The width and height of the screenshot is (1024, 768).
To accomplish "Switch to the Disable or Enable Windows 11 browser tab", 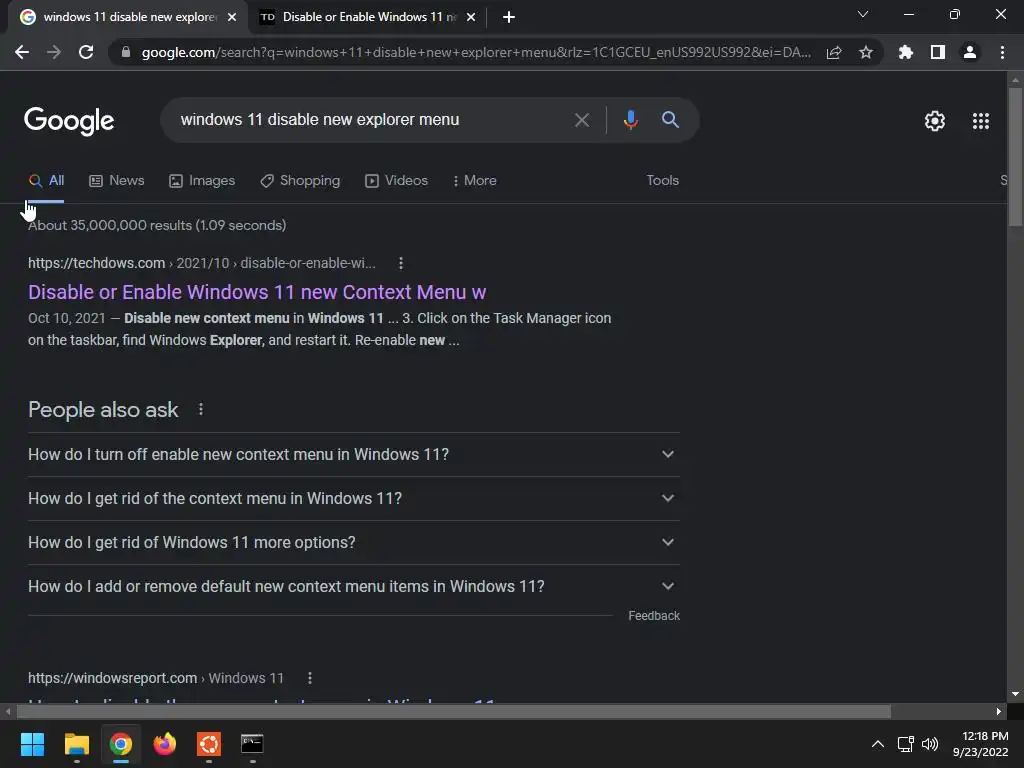I will click(x=367, y=17).
